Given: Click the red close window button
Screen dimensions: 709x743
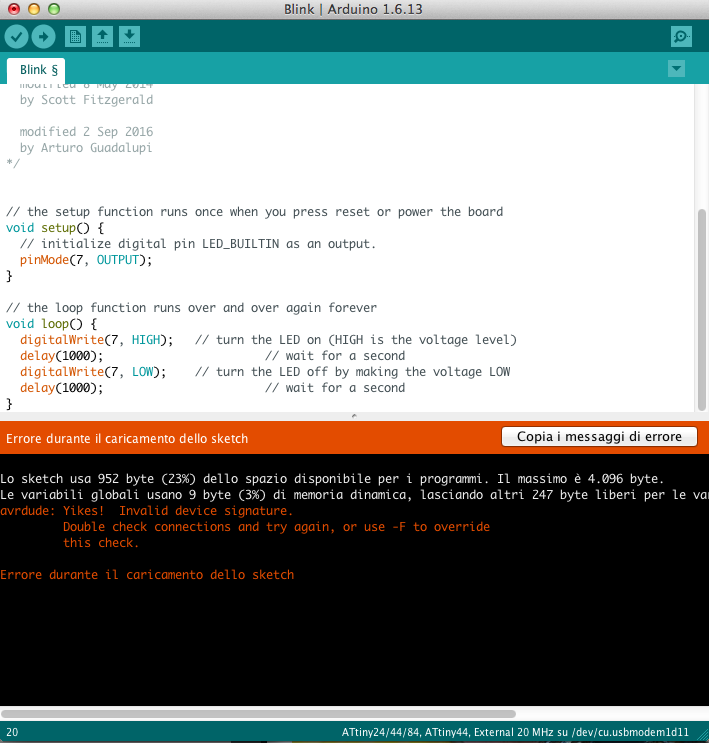Looking at the screenshot, I should (x=14, y=9).
